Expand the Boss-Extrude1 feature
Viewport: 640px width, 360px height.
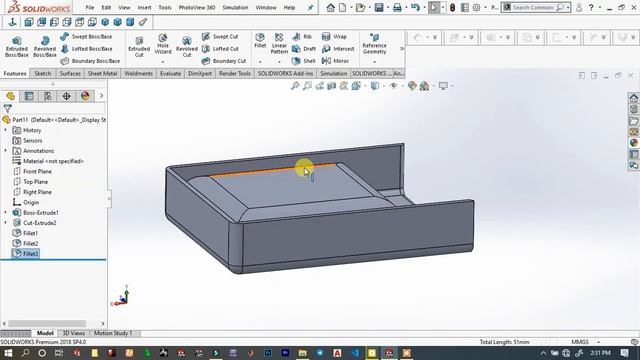(x=6, y=213)
